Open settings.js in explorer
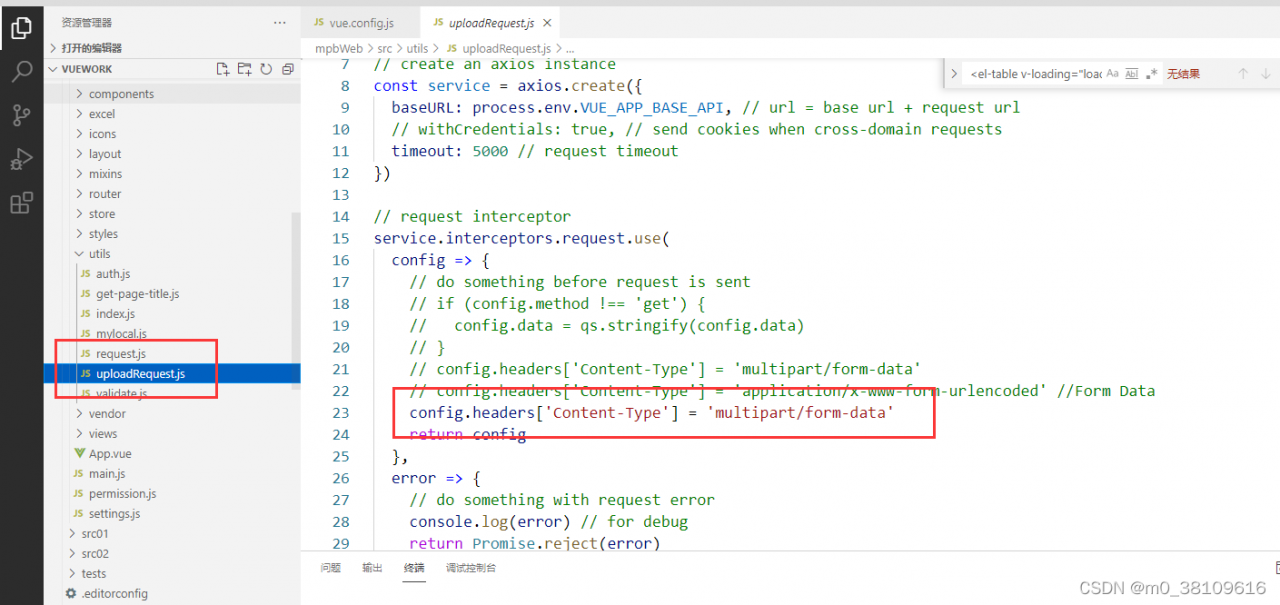Screen dimensions: 1280x605 [115, 514]
